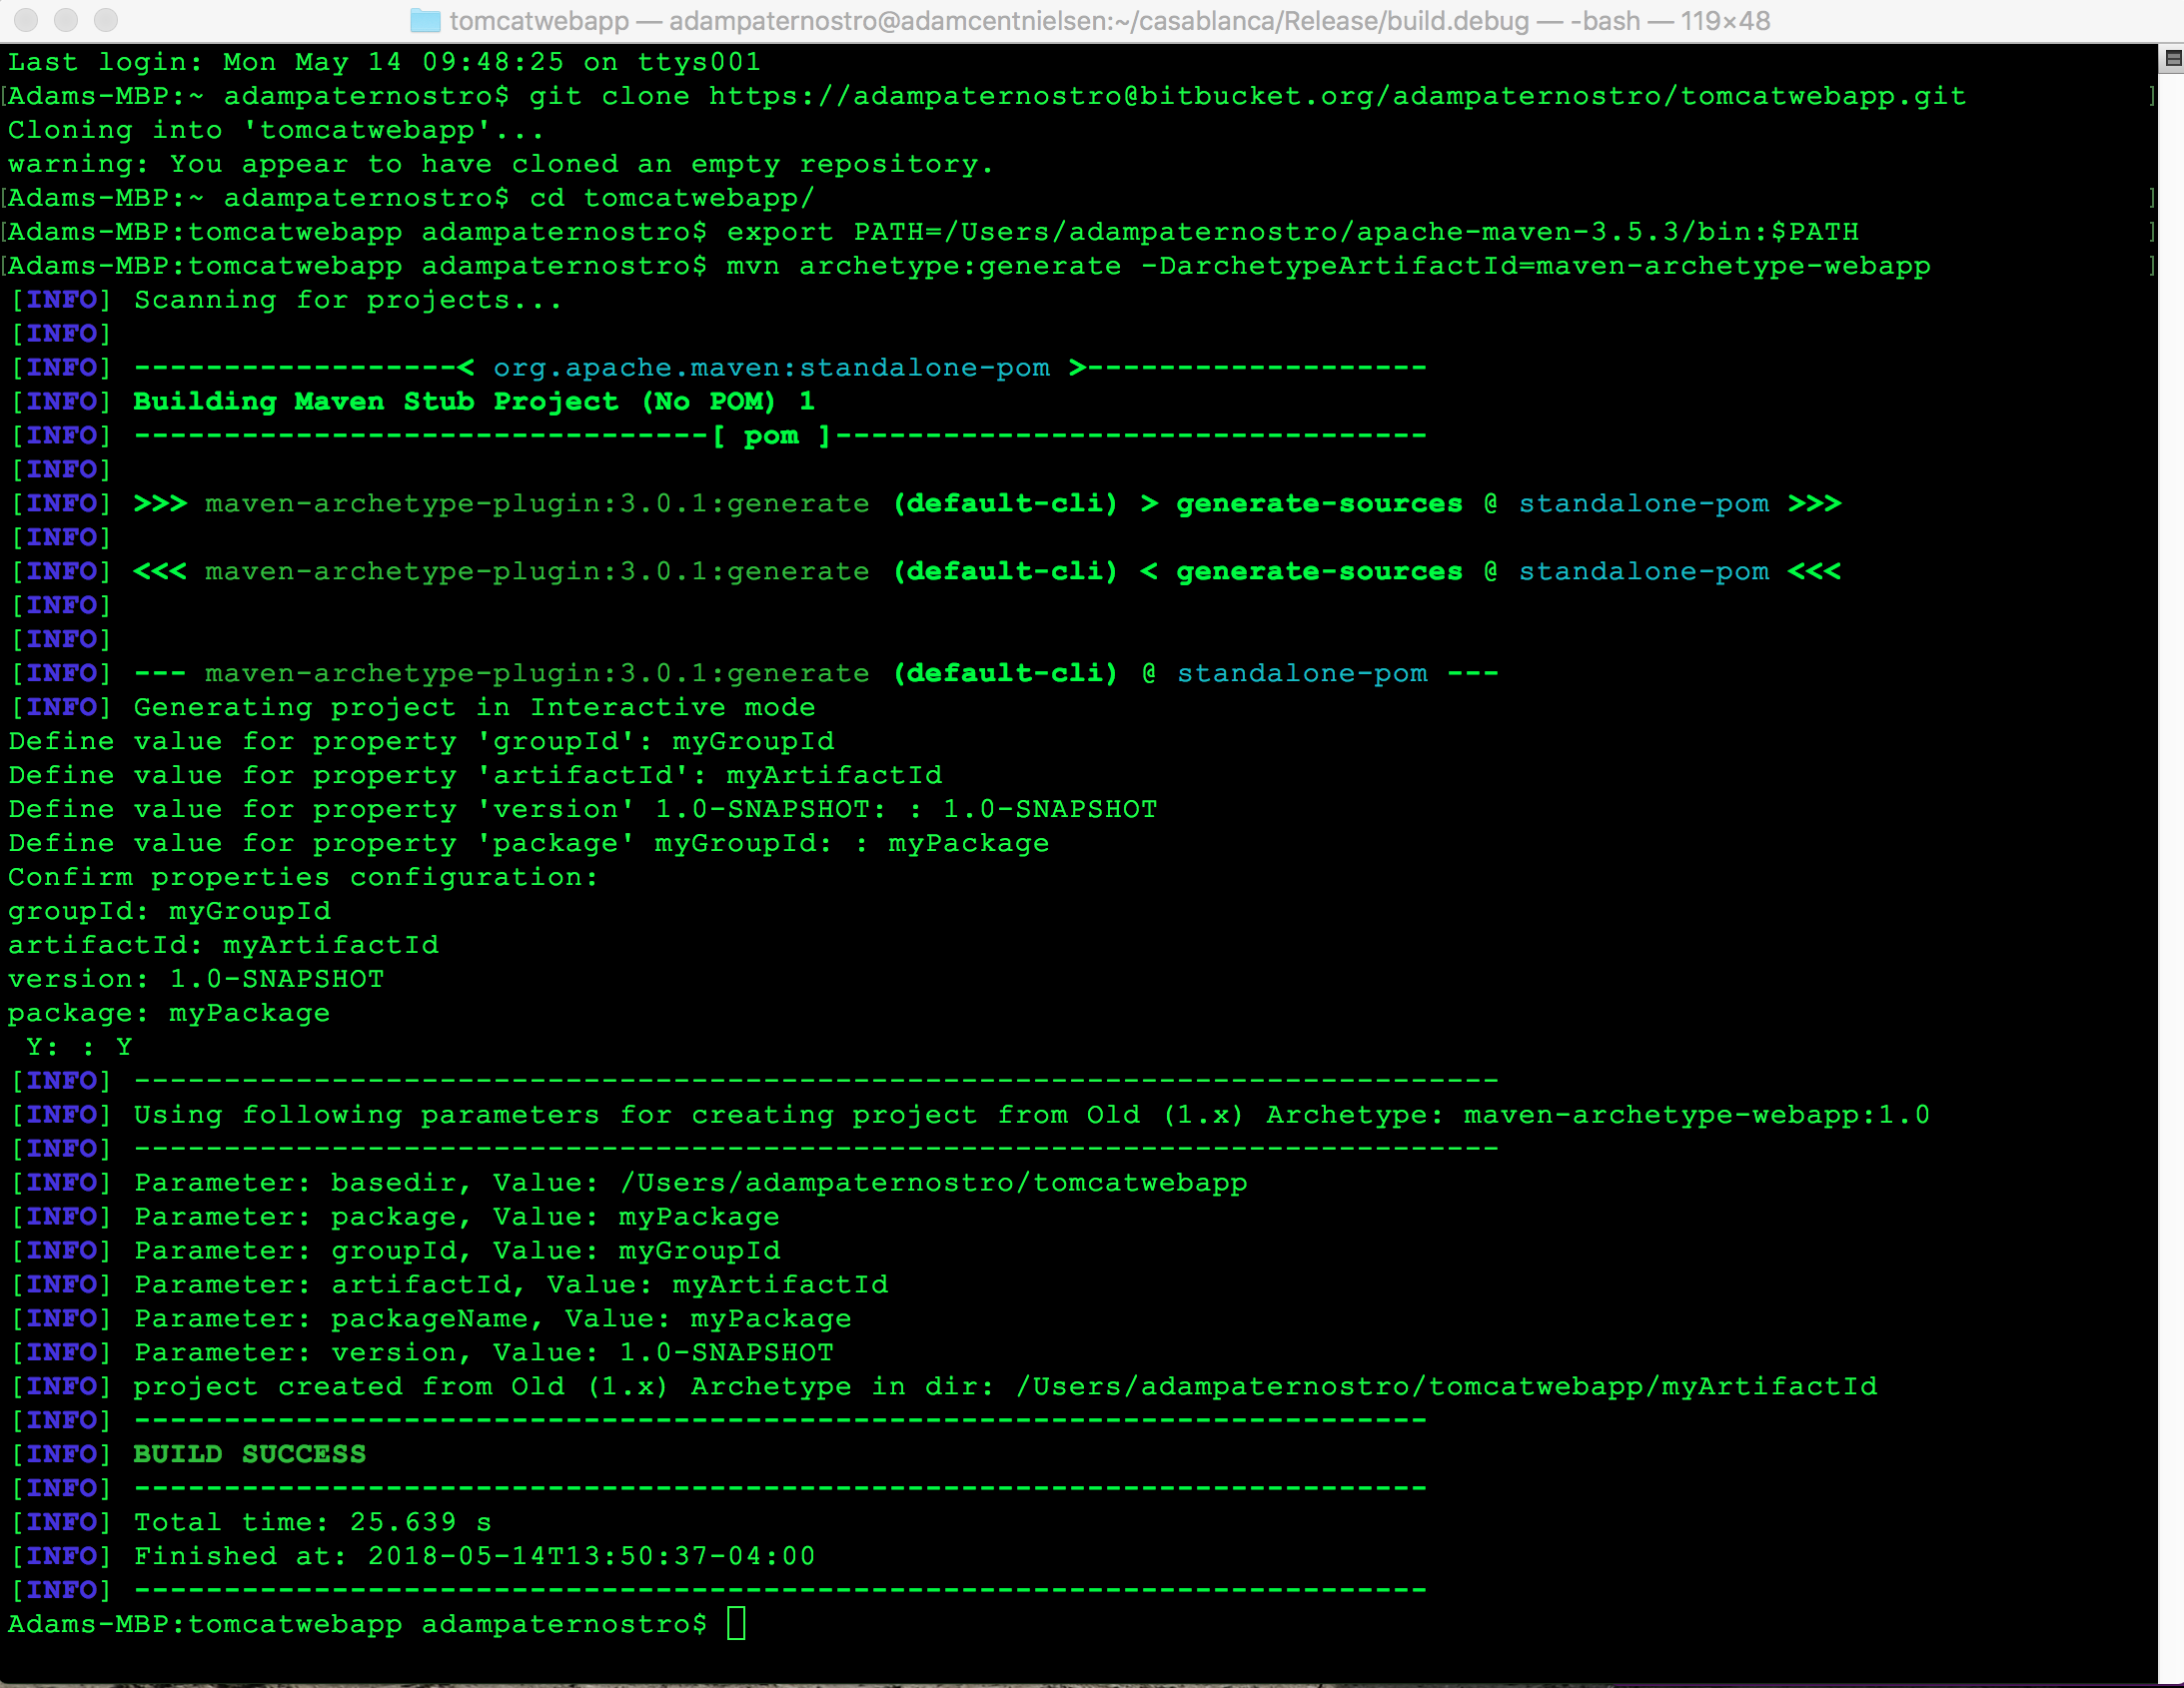Click the split pane icon
The image size is (2184, 1688).
pos(2172,60)
